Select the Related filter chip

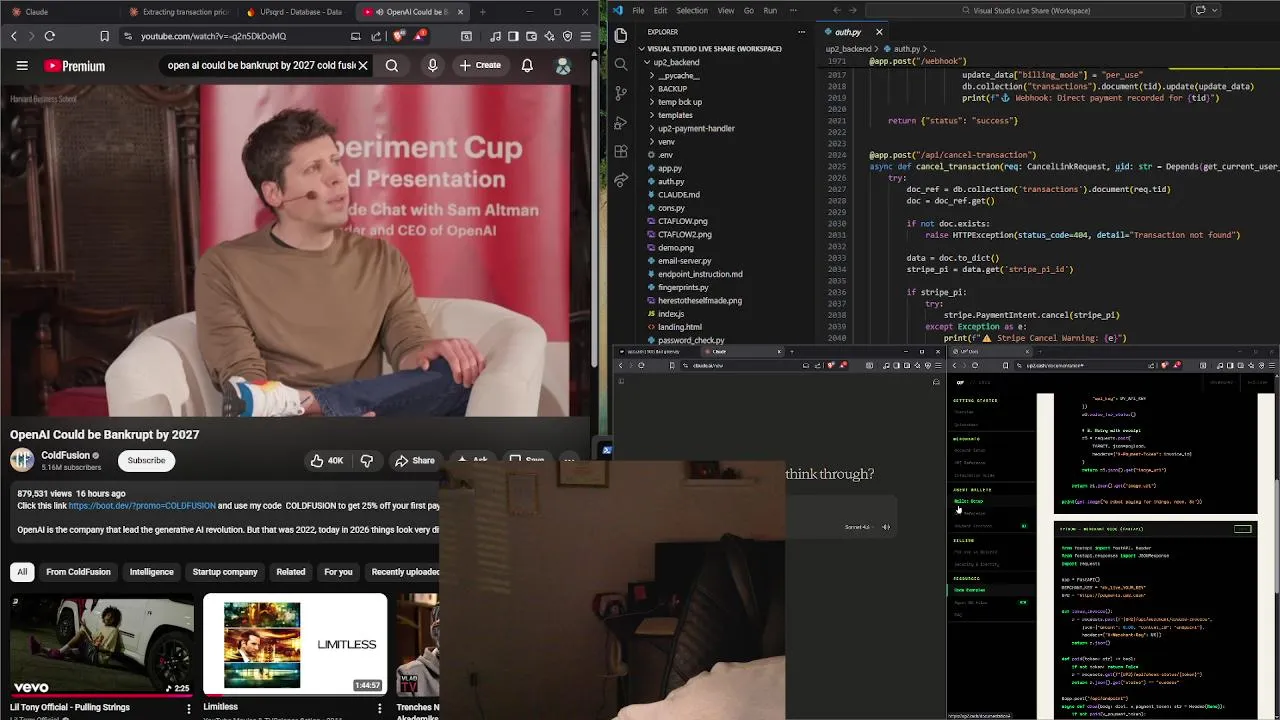point(291,572)
